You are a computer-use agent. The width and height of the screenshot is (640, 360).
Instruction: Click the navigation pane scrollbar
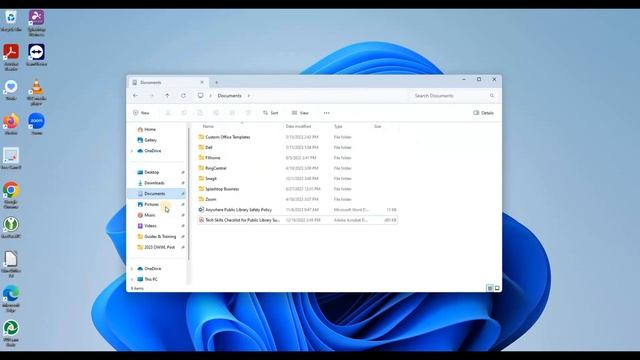point(189,194)
